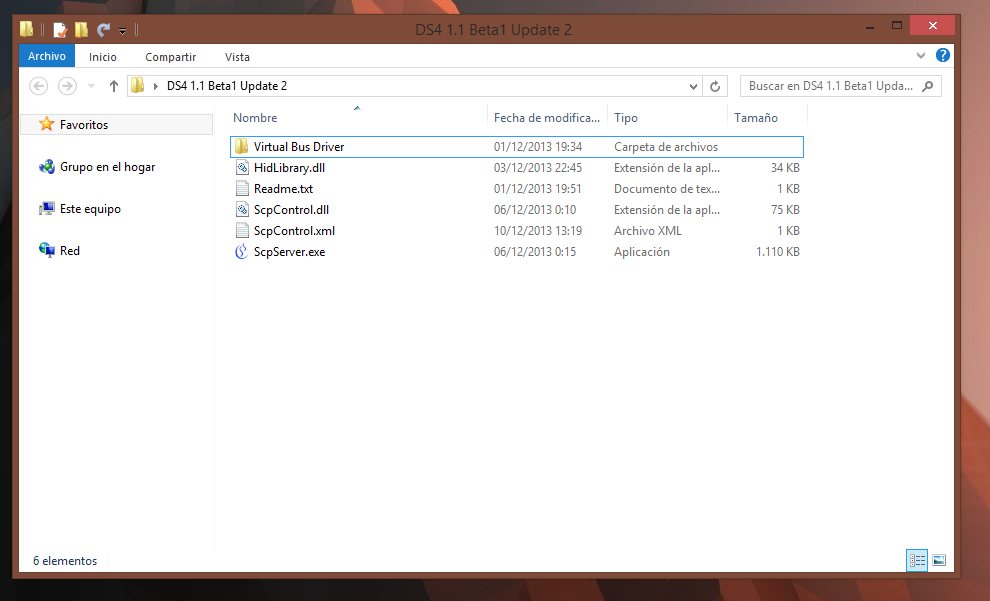This screenshot has height=601, width=990.
Task: Open Explorer help with the question mark
Action: point(943,56)
